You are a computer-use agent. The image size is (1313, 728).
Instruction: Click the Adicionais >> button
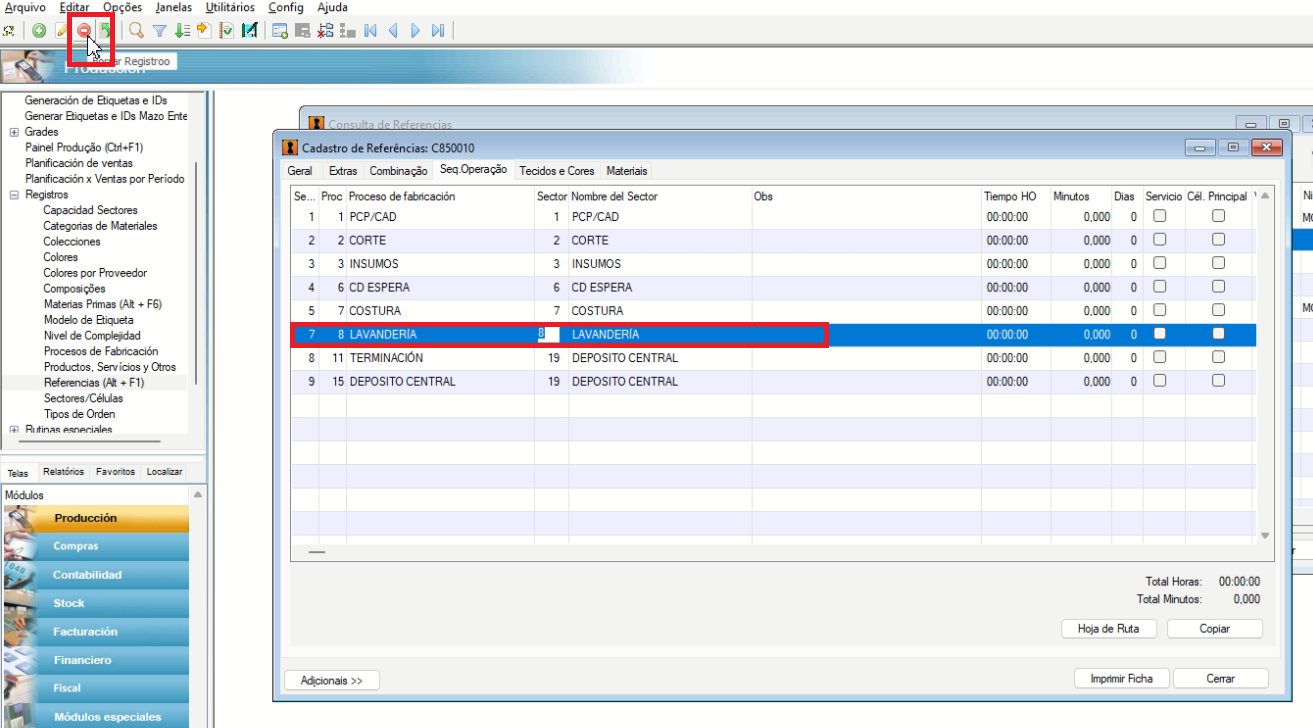pyautogui.click(x=332, y=681)
